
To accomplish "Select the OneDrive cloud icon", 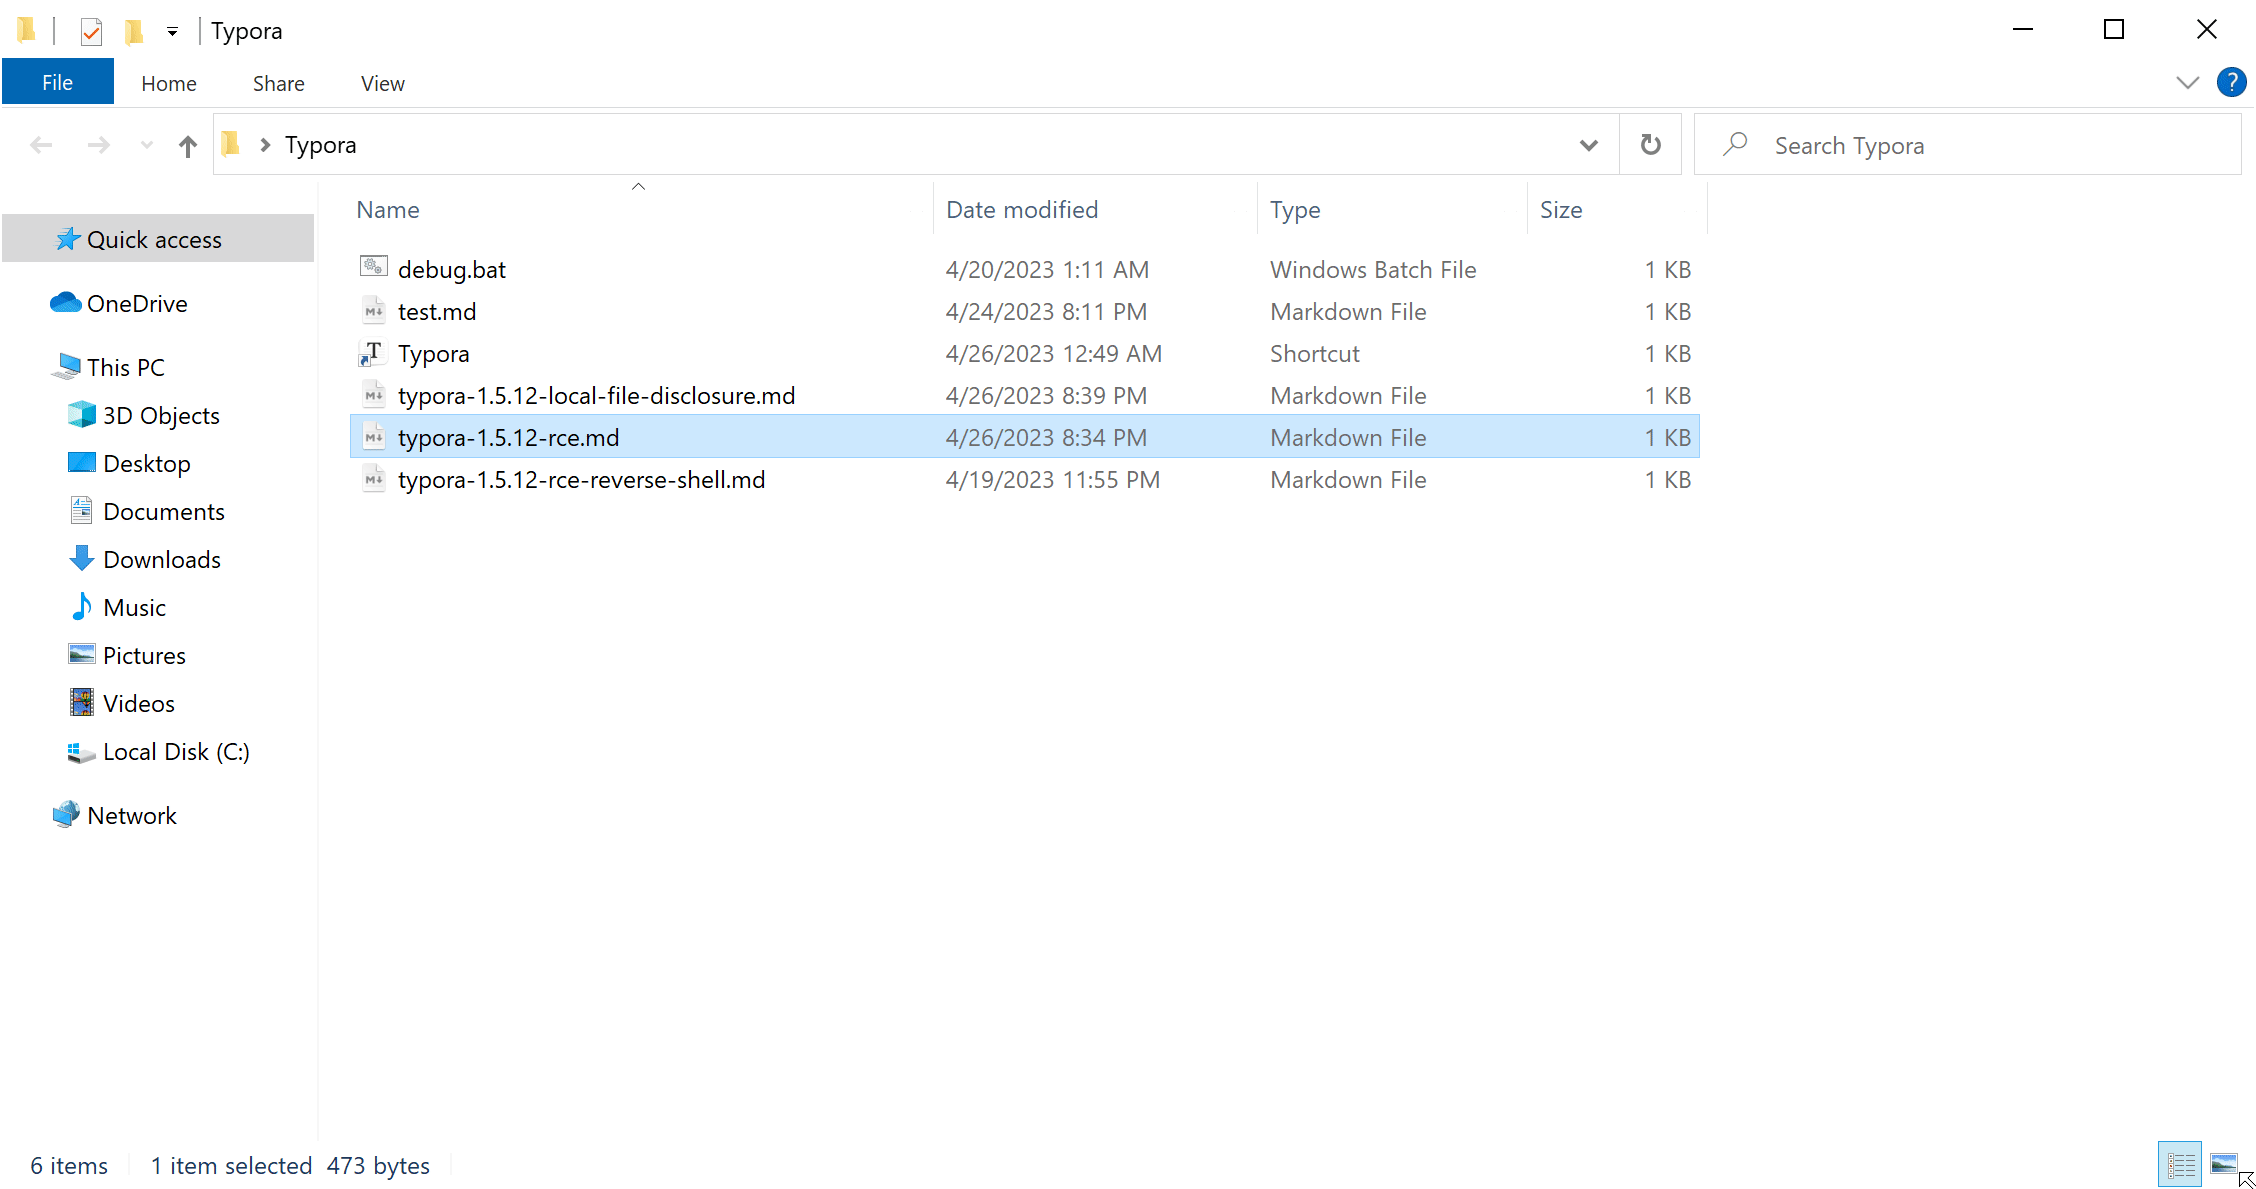I will [x=65, y=303].
